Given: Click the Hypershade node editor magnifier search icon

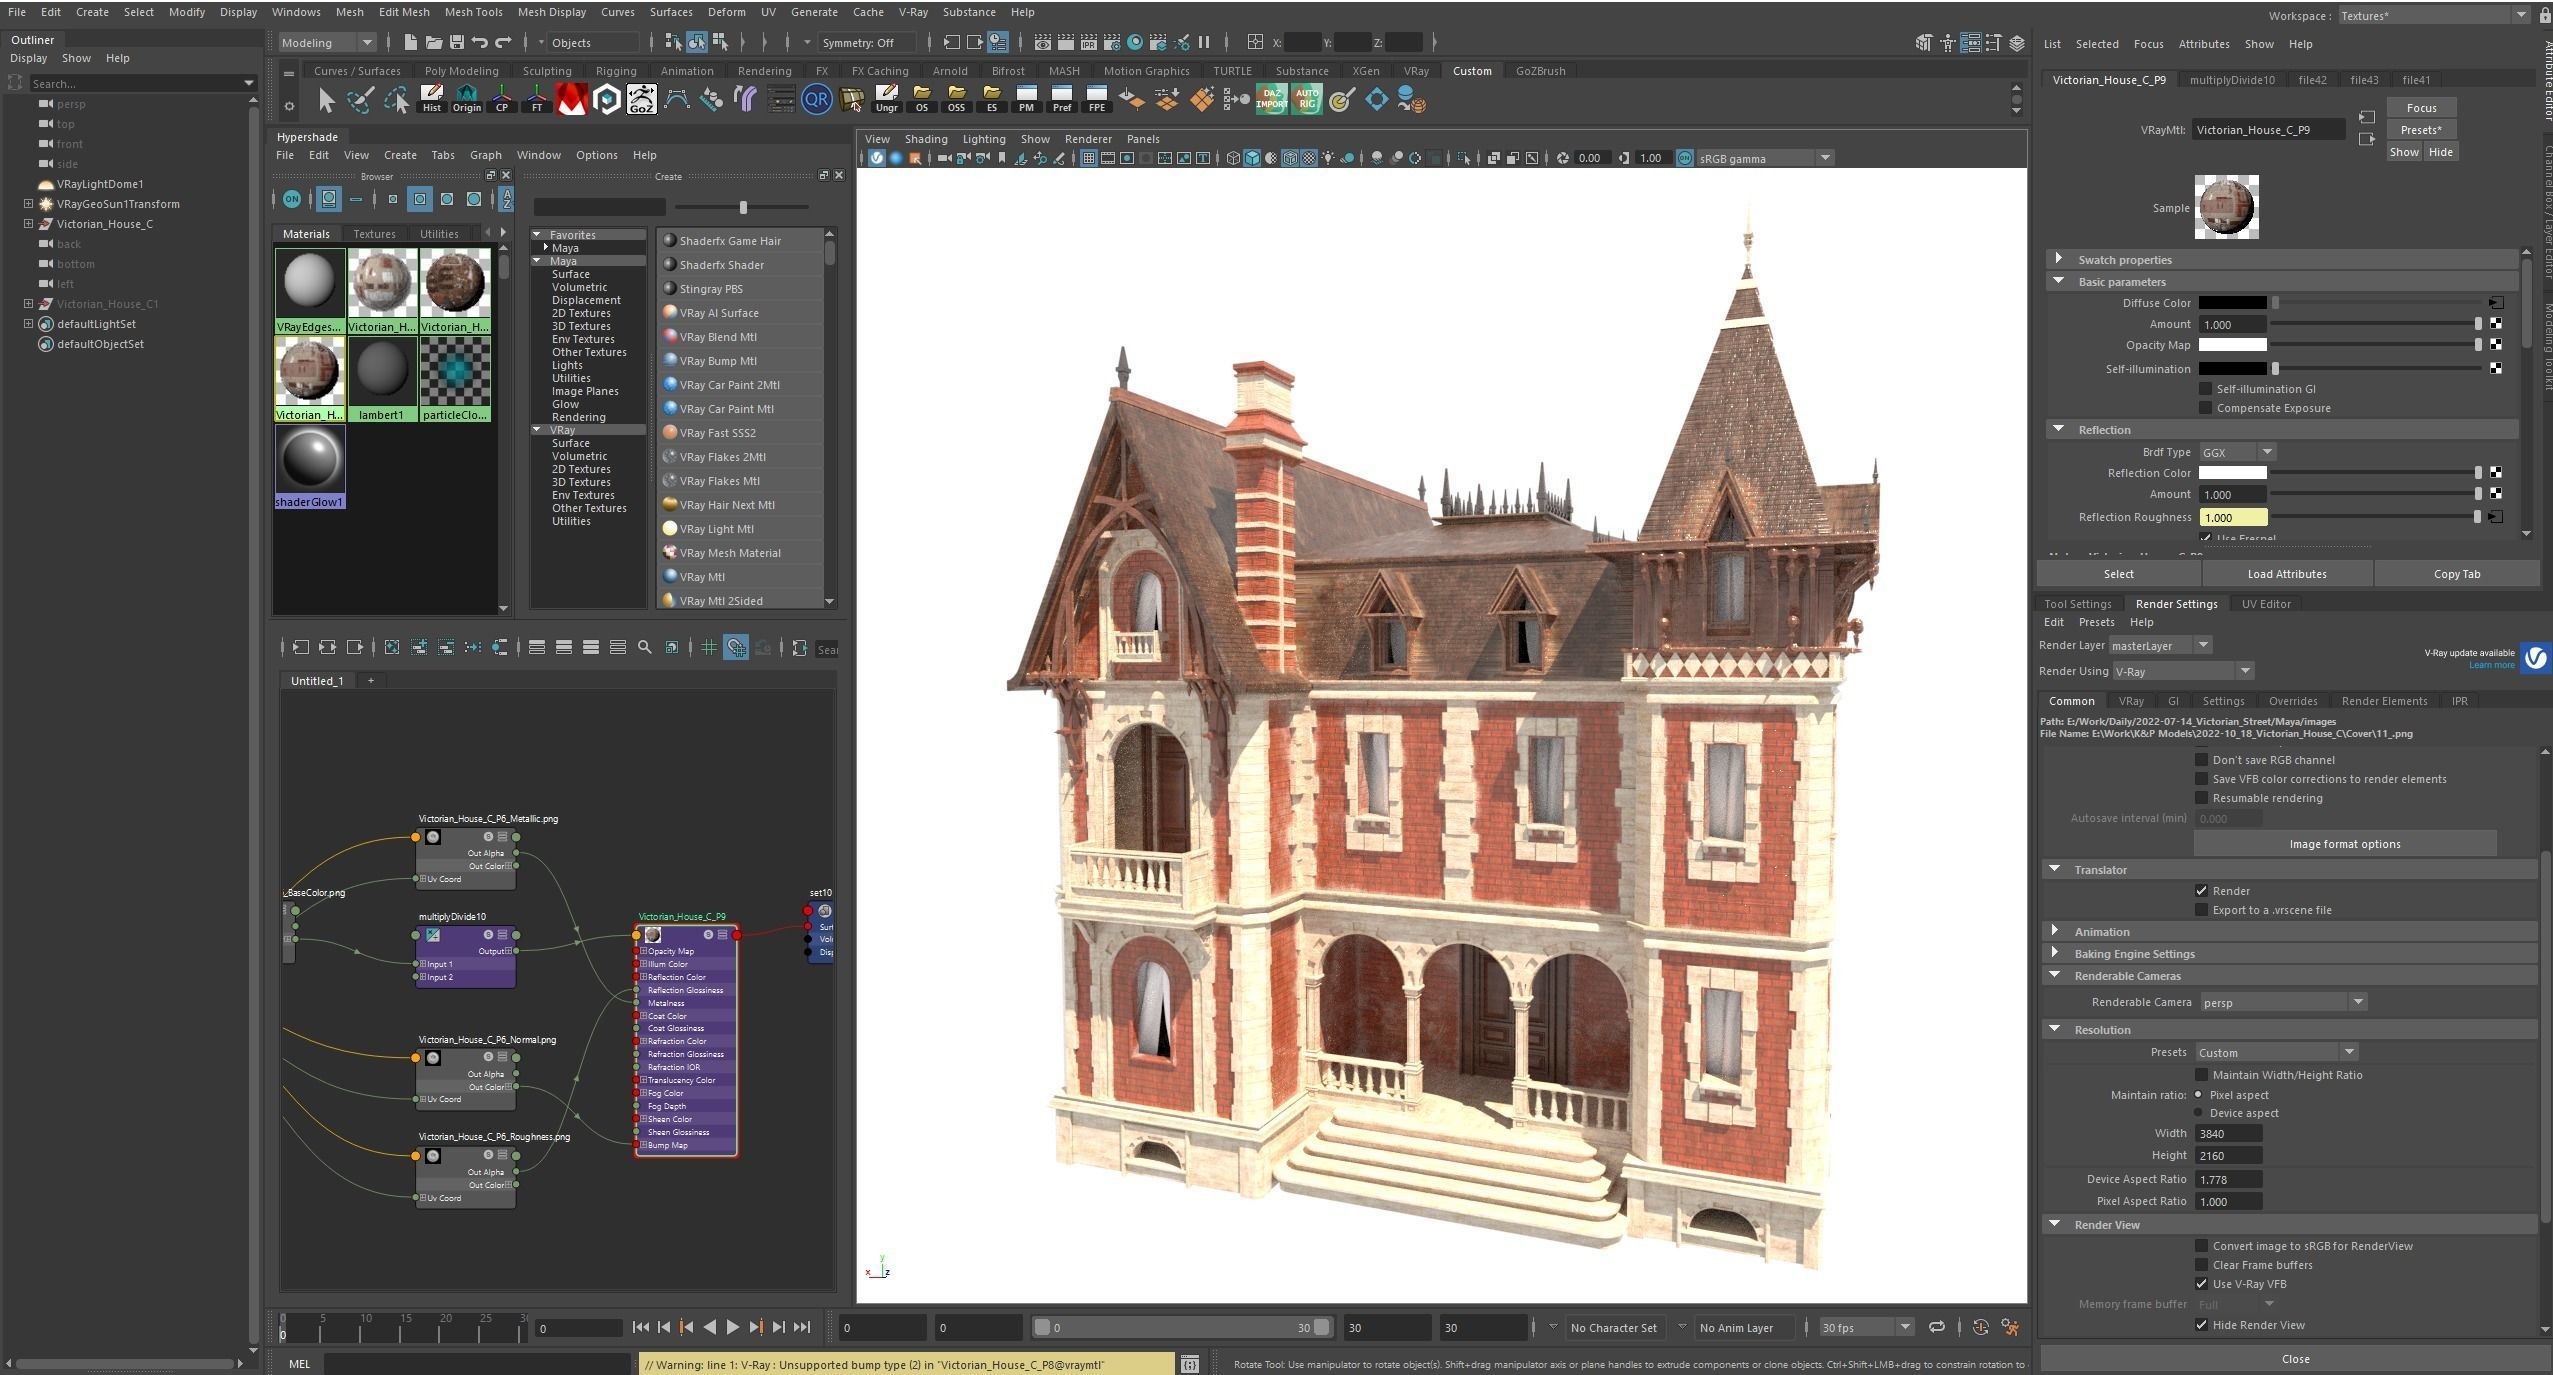Looking at the screenshot, I should pyautogui.click(x=644, y=648).
